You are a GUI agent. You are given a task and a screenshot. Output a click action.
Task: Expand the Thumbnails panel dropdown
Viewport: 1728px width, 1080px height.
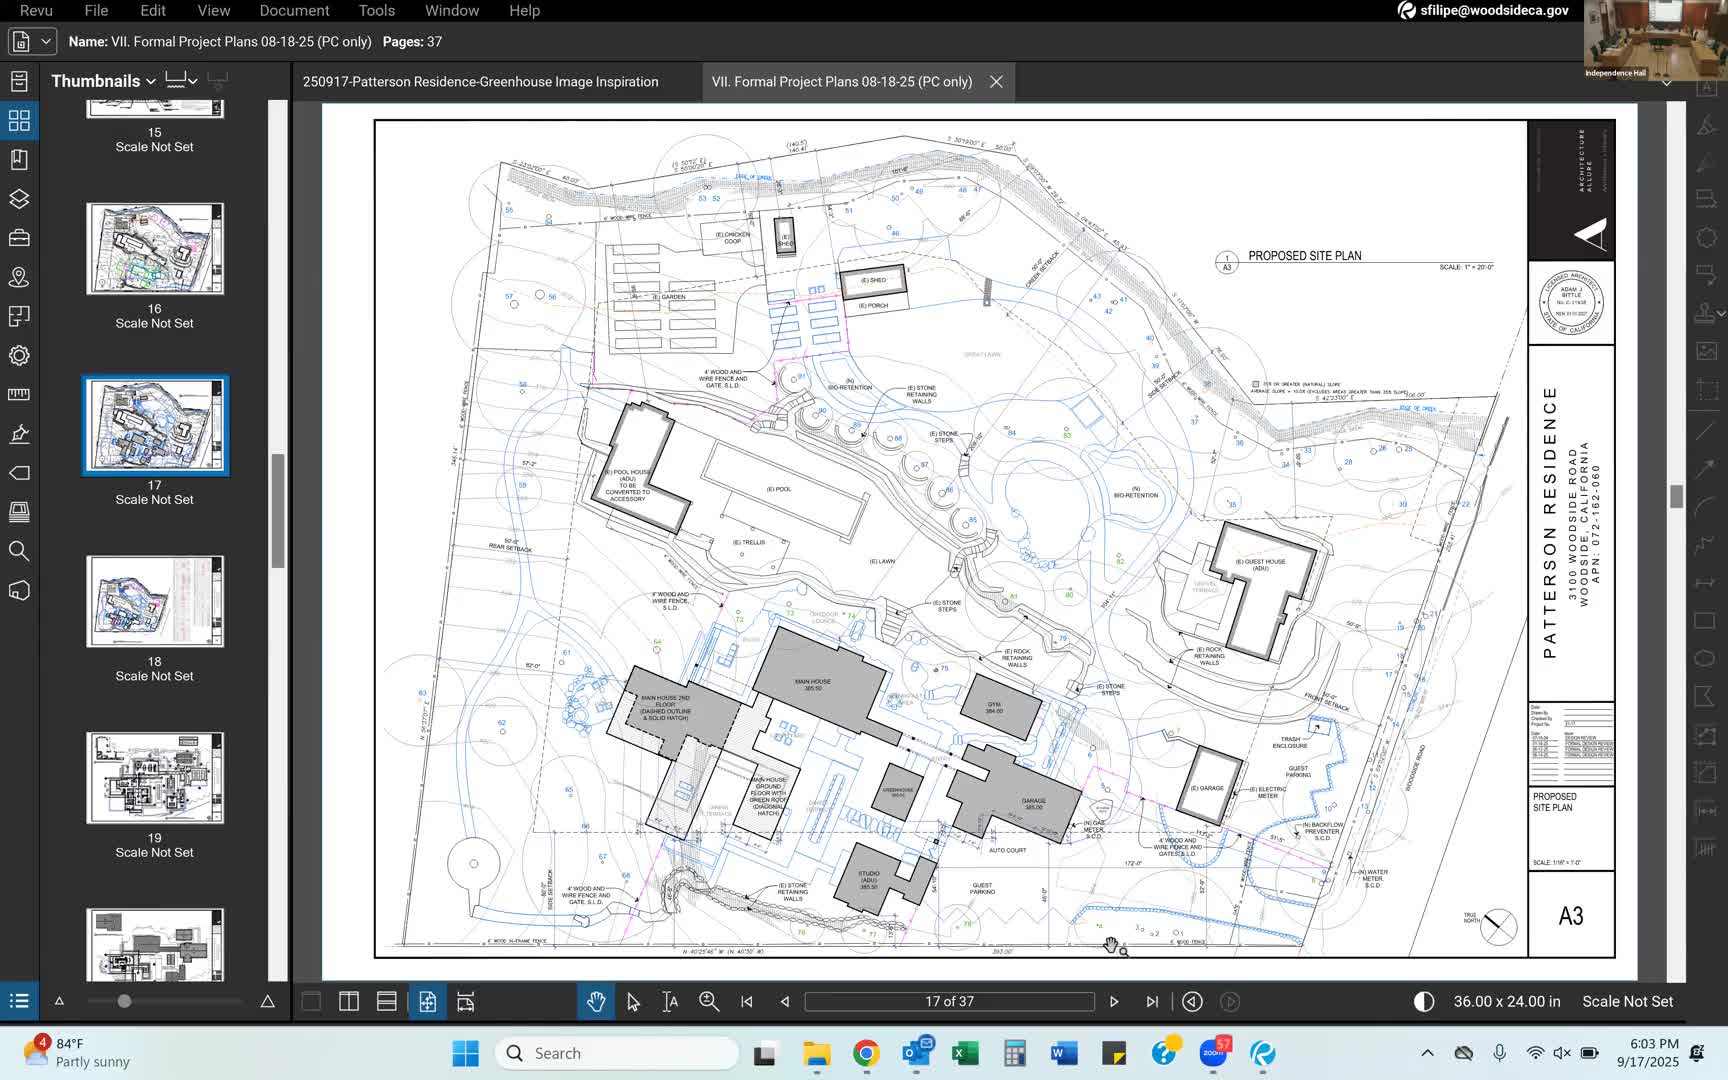(150, 81)
